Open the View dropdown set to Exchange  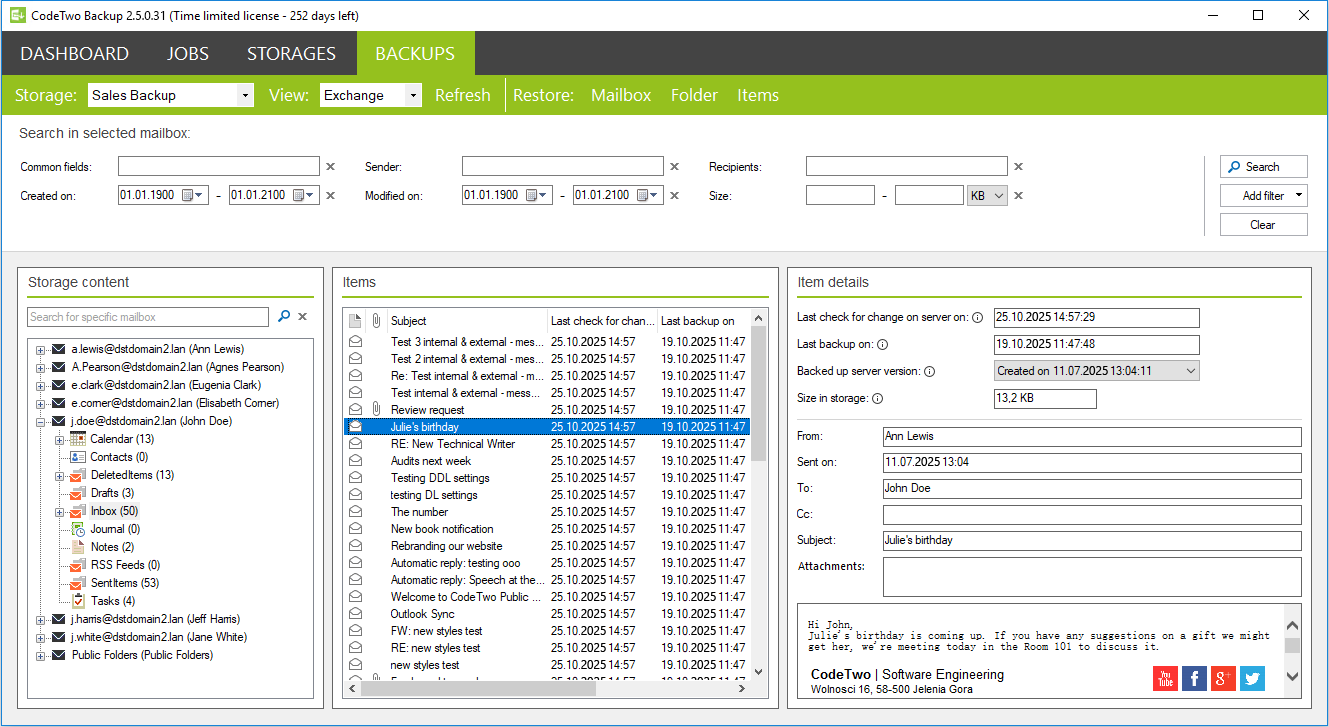[412, 95]
